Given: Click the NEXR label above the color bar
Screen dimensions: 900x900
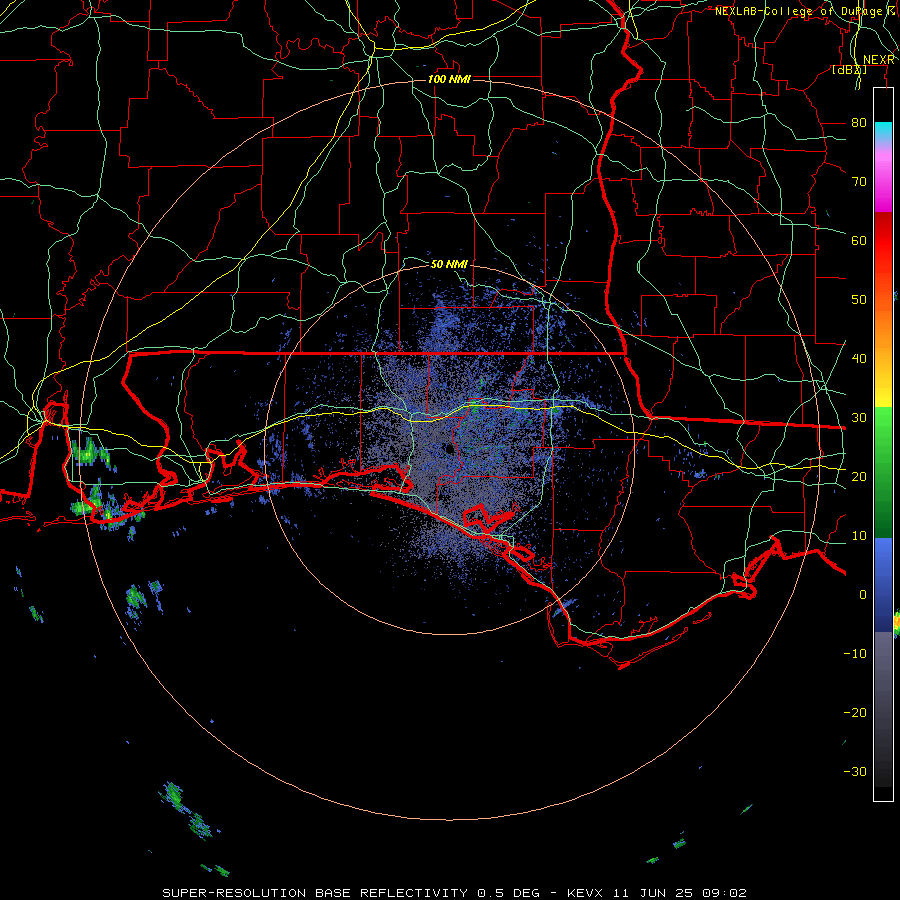Looking at the screenshot, I should tap(878, 60).
